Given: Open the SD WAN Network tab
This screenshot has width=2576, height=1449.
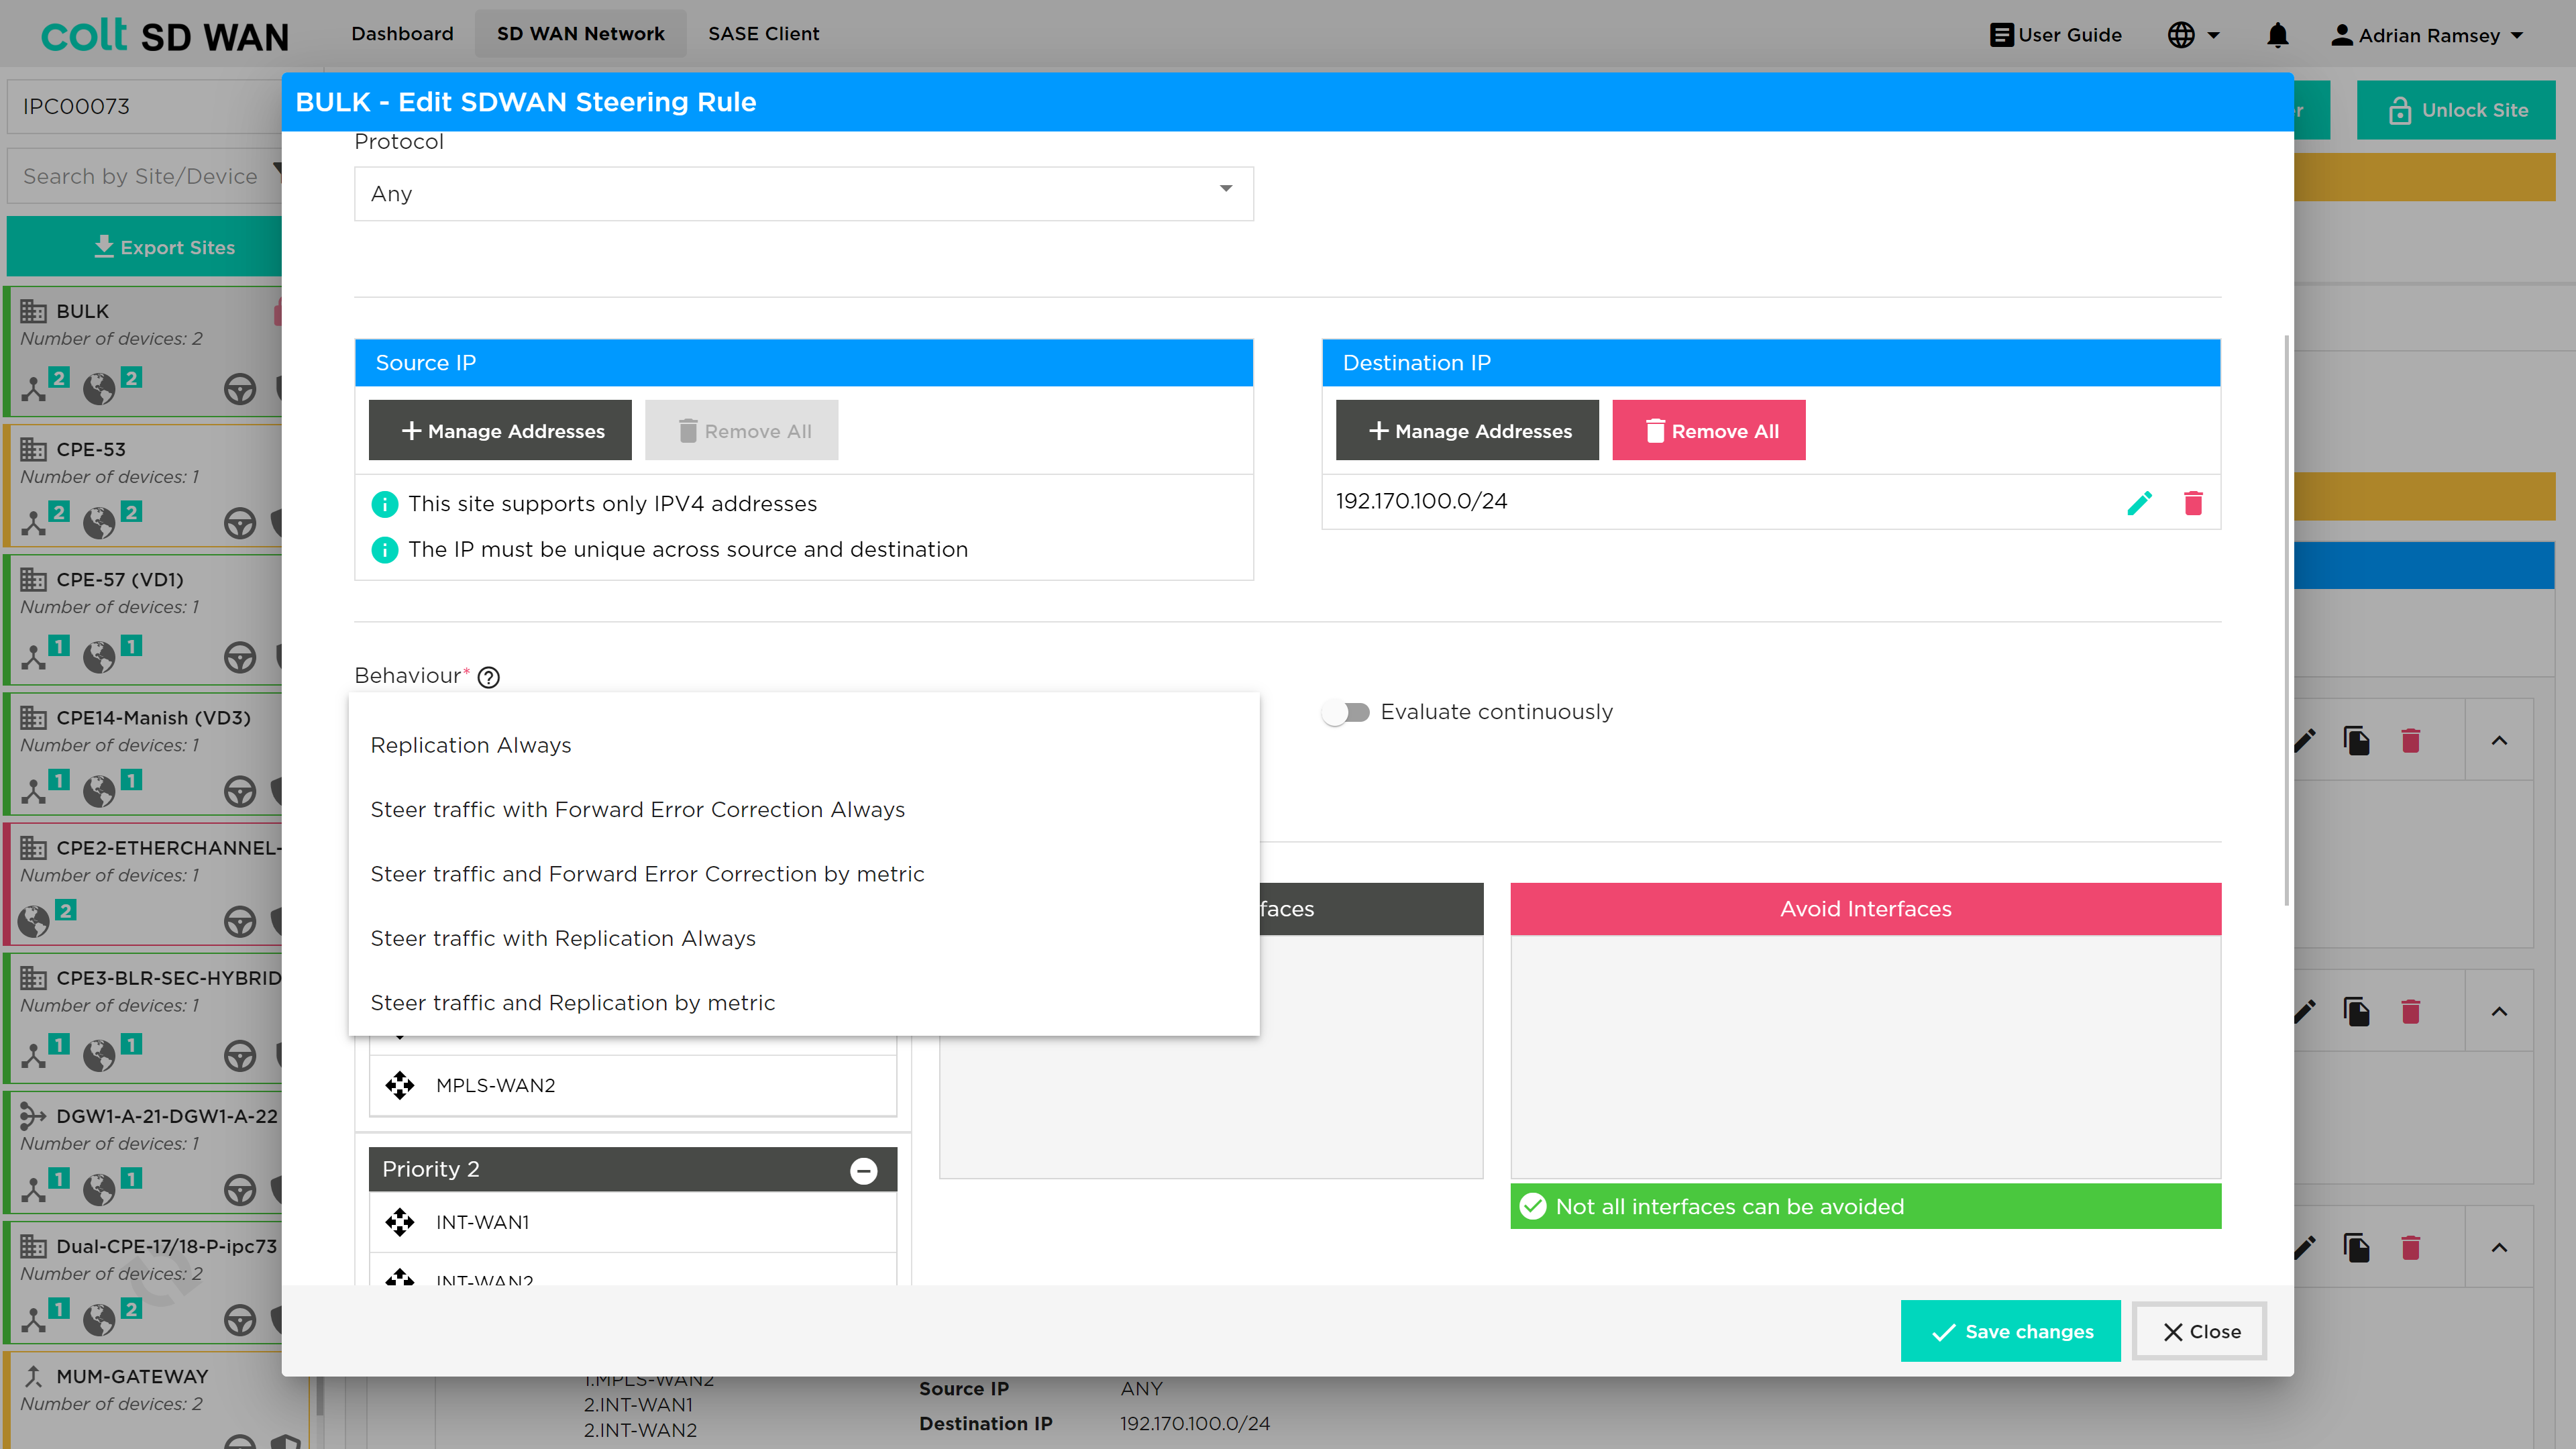Looking at the screenshot, I should (x=581, y=34).
